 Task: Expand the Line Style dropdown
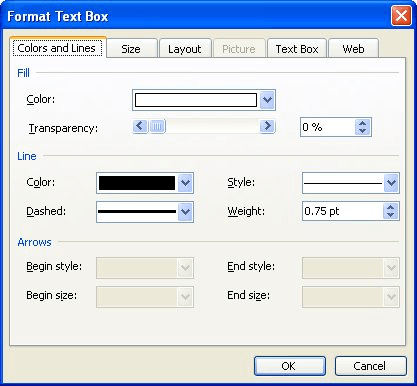391,183
